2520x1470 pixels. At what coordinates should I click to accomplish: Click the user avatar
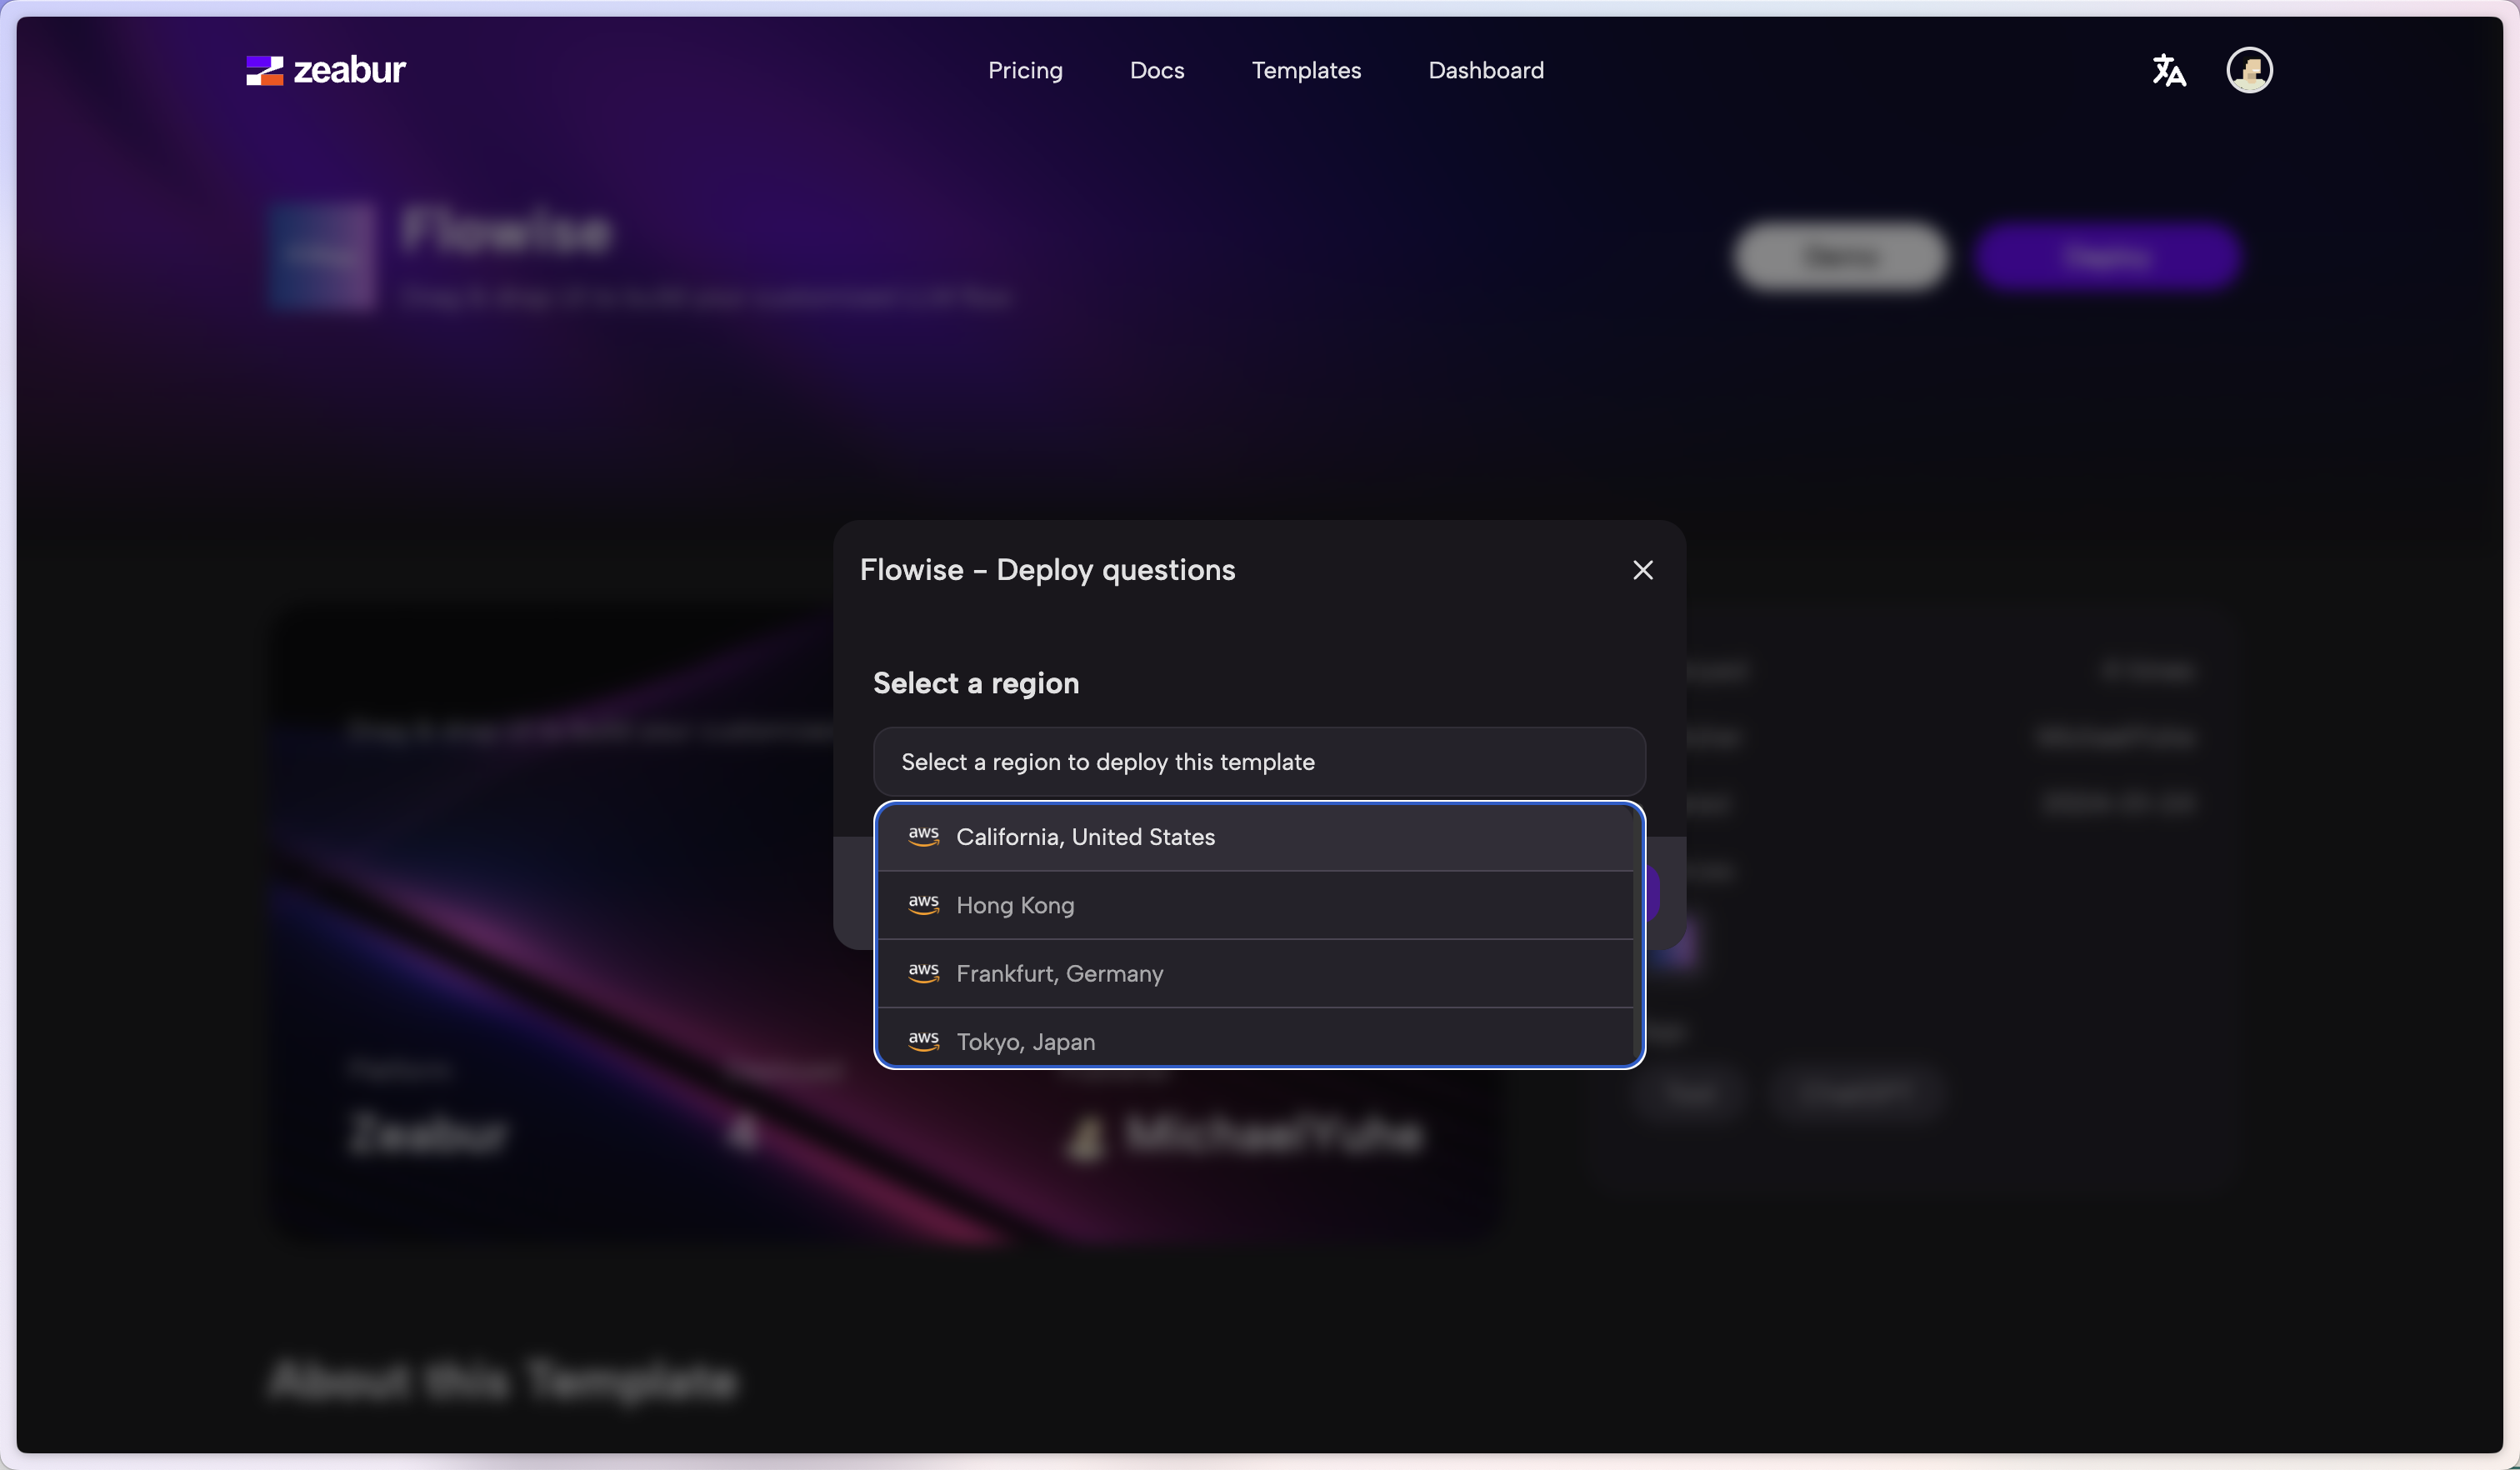click(2250, 70)
